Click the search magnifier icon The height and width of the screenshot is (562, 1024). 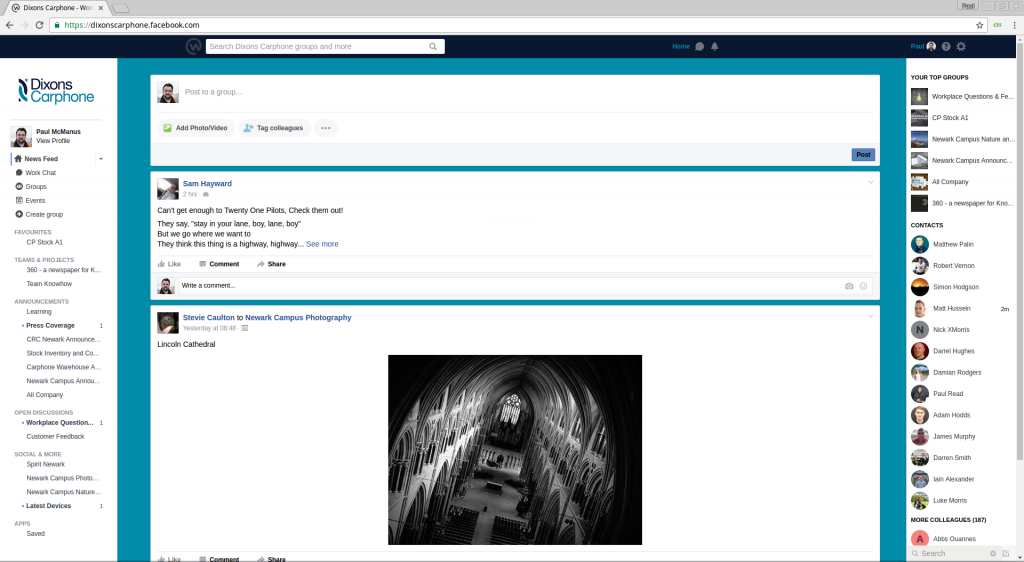click(x=433, y=46)
